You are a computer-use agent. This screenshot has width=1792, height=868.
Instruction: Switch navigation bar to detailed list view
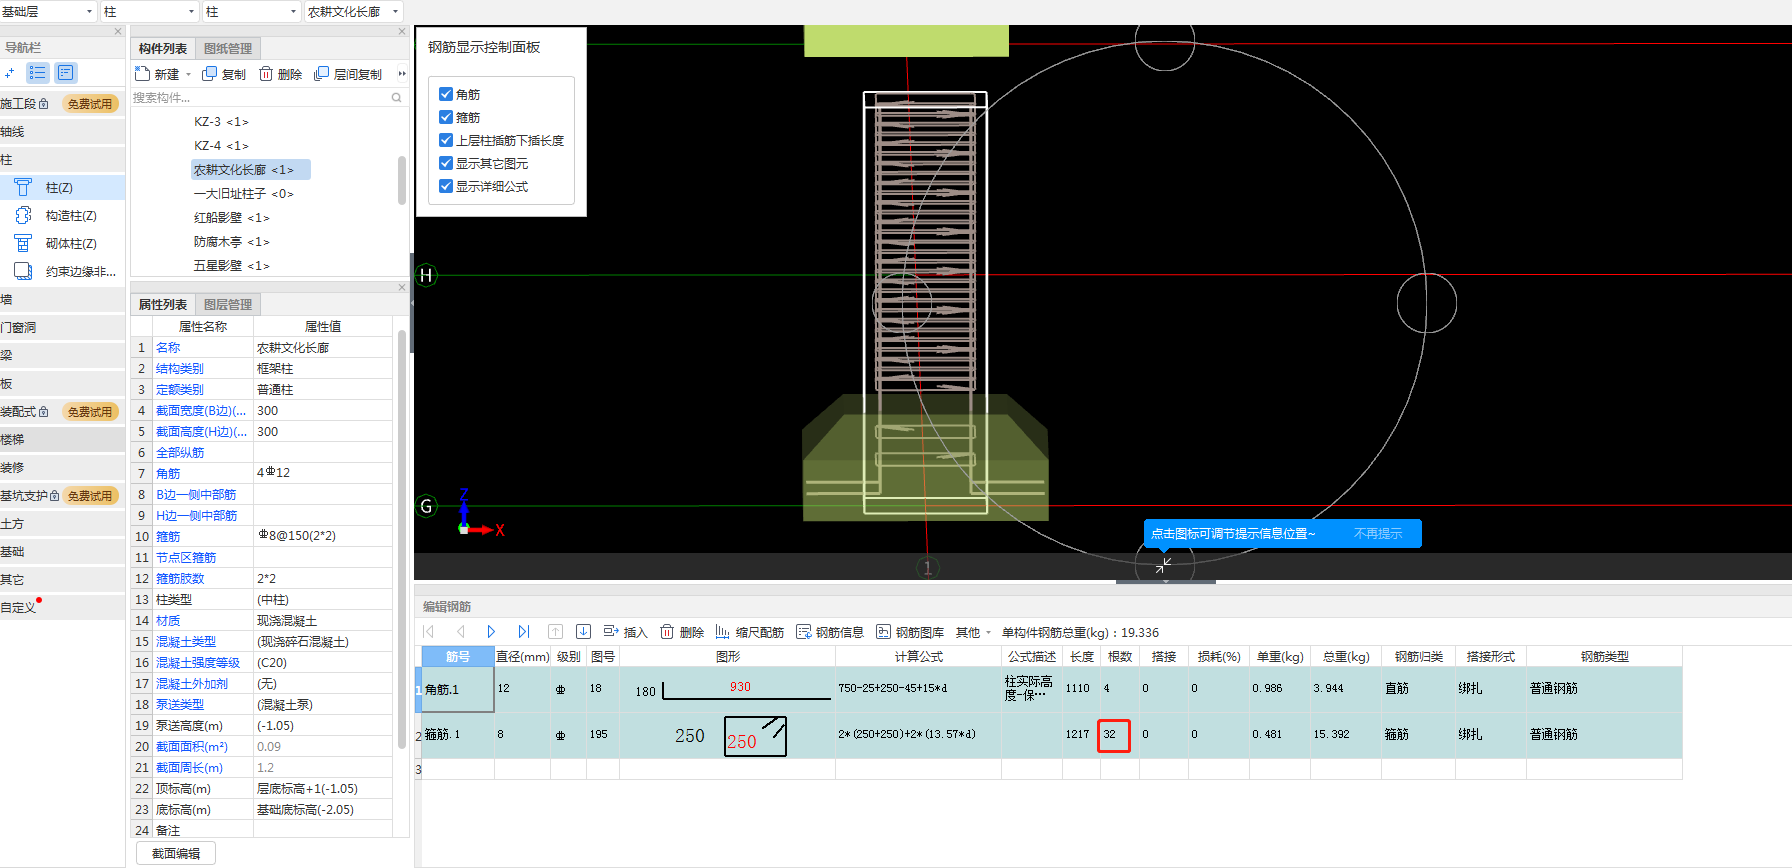click(65, 73)
